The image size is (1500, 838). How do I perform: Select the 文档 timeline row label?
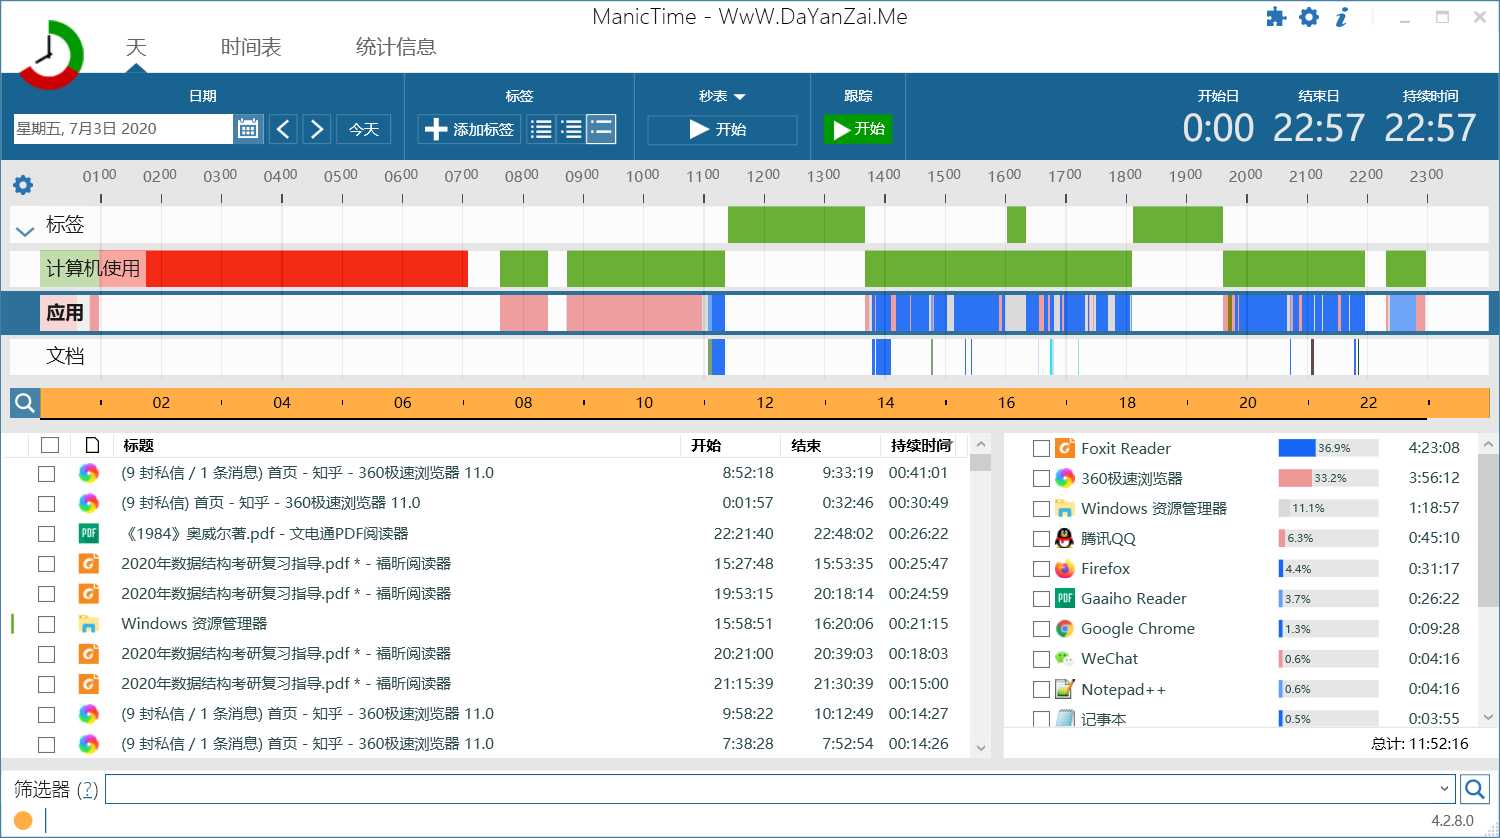tap(65, 356)
